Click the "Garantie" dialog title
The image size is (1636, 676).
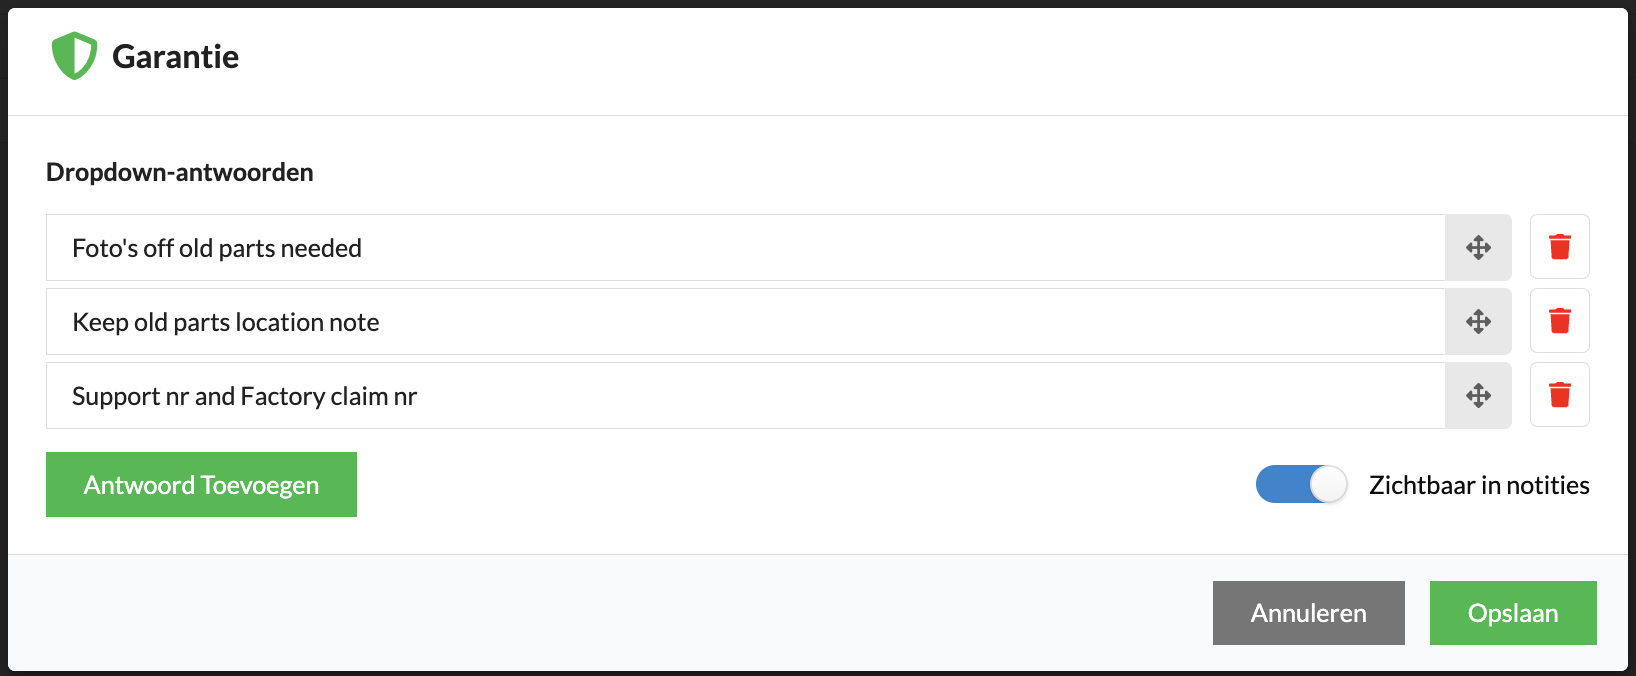coord(175,57)
